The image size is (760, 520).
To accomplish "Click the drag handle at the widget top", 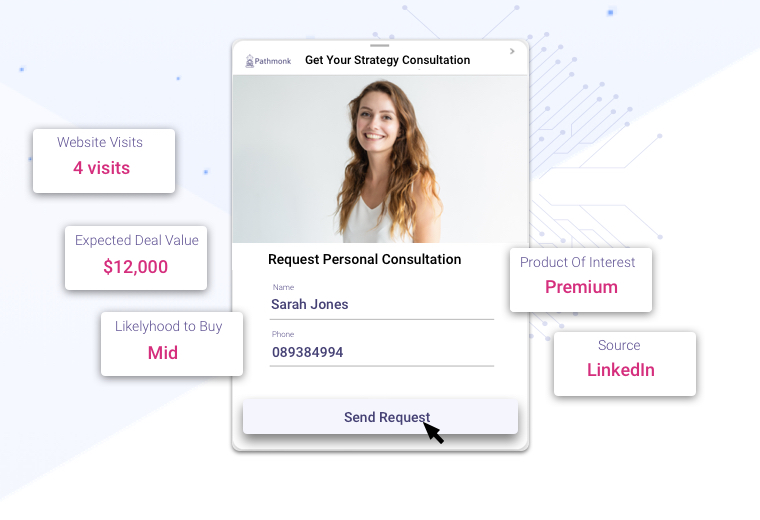I will click(380, 46).
